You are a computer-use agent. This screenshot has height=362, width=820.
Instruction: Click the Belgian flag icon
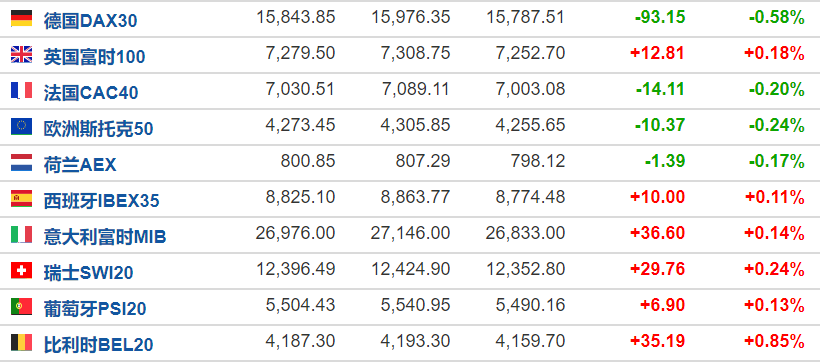(x=21, y=343)
